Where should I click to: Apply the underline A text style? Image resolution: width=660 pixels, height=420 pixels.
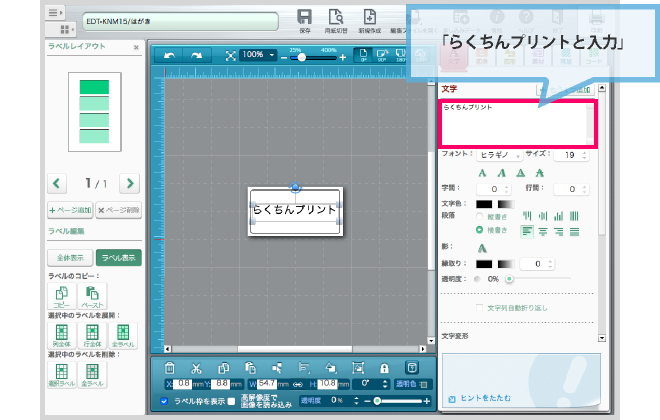(521, 173)
